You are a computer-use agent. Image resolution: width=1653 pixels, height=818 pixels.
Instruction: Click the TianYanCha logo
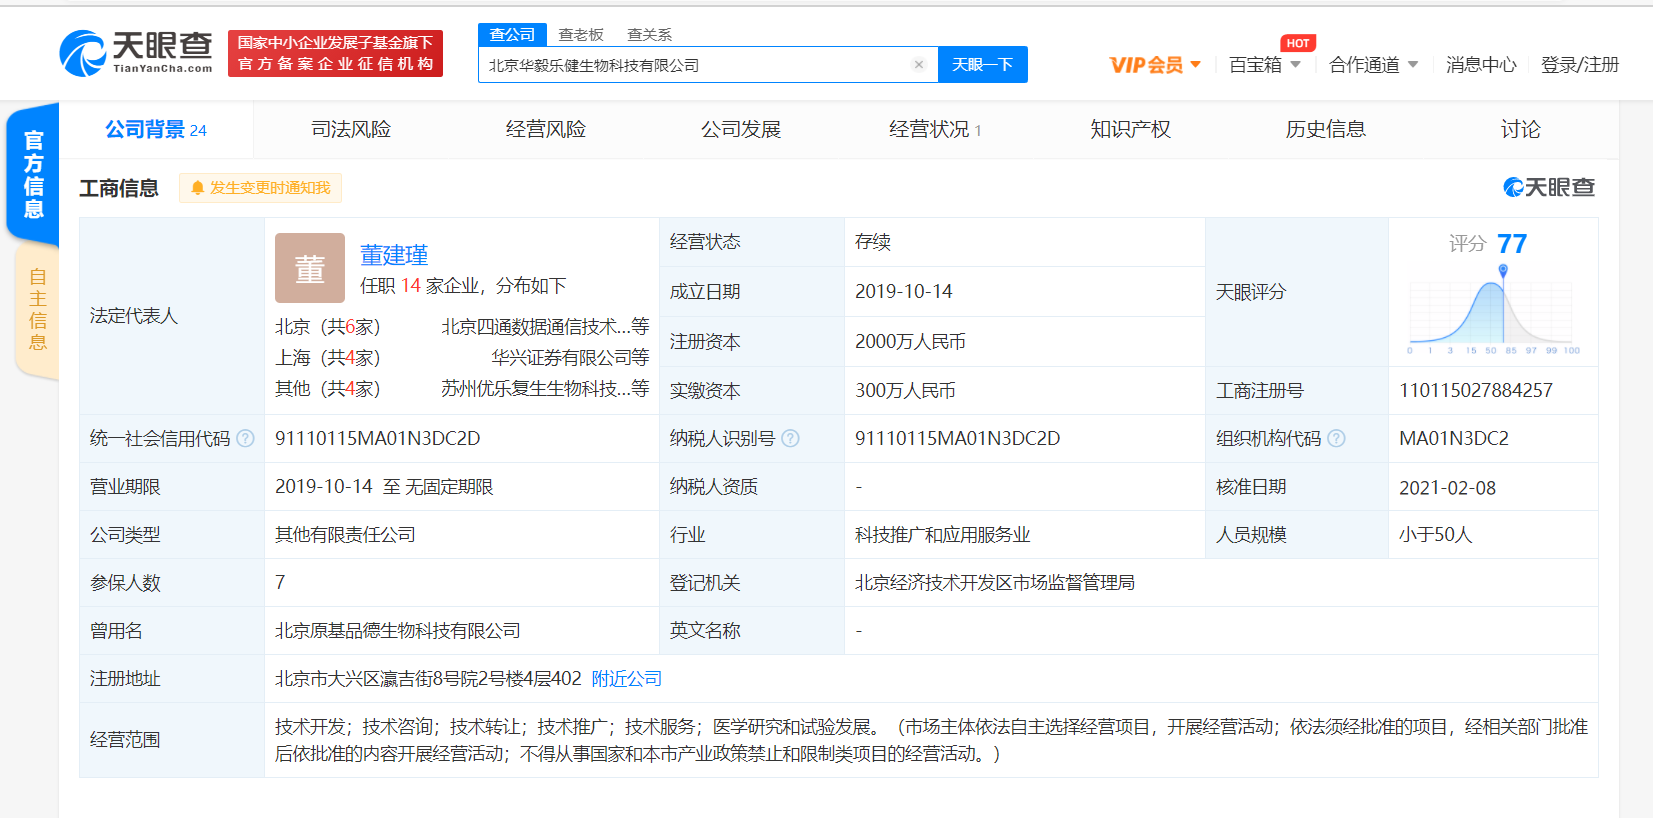click(136, 52)
